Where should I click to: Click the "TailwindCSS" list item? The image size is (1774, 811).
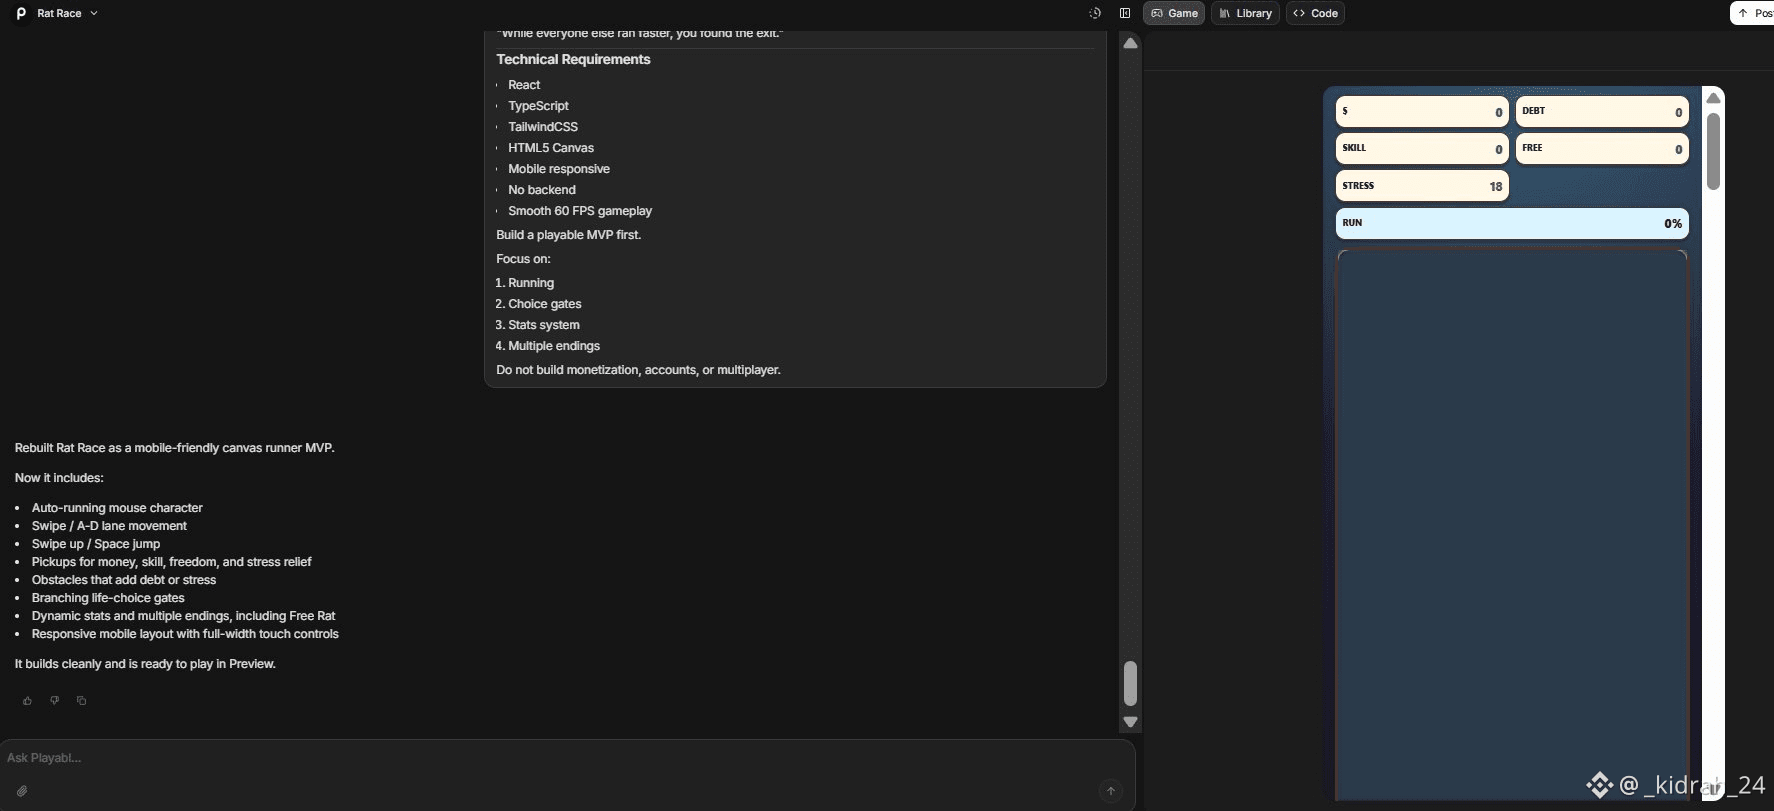543,127
